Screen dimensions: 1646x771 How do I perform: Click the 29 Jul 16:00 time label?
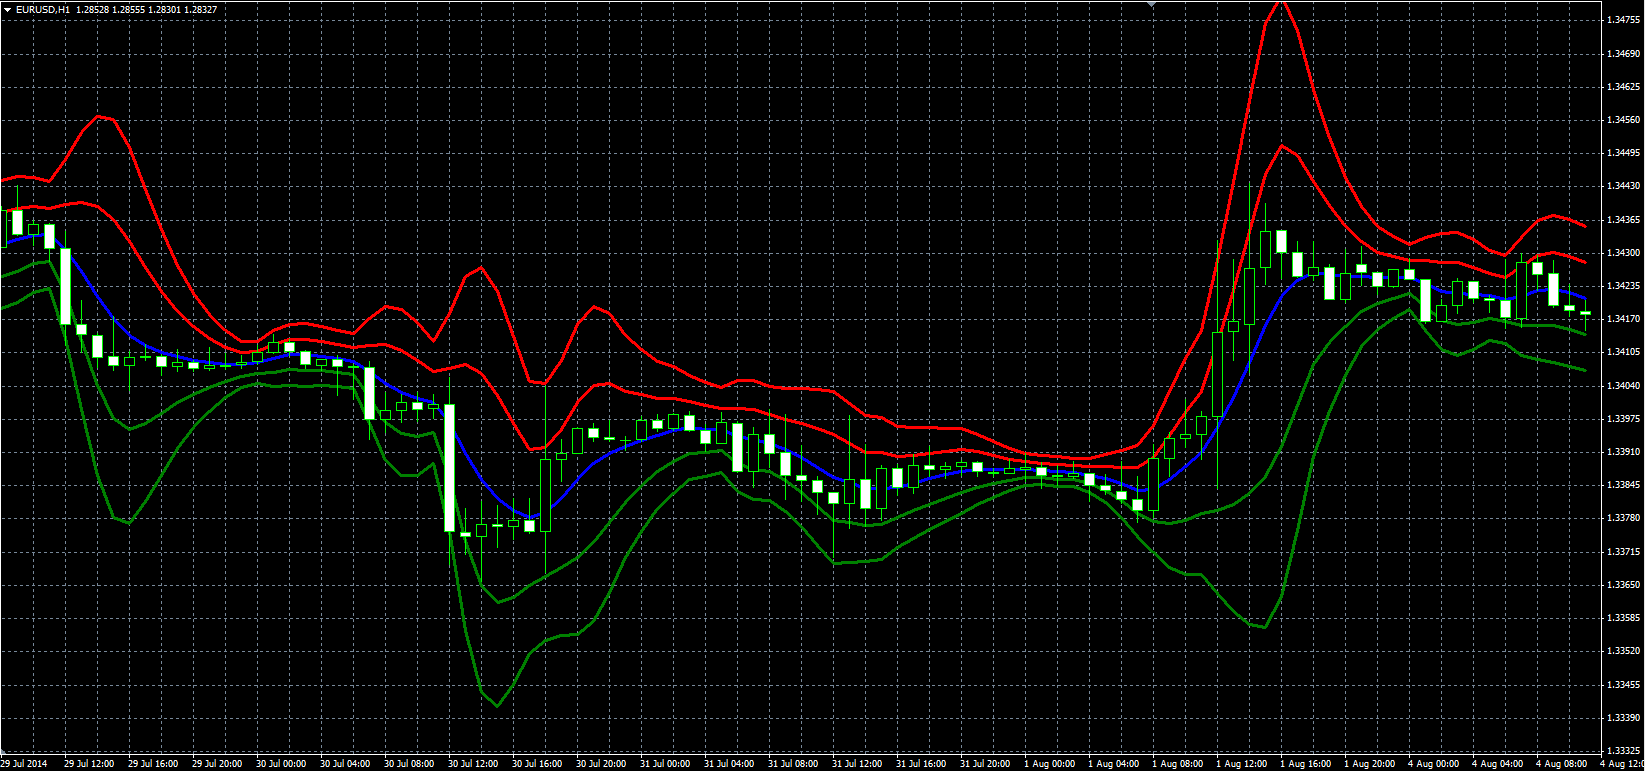pos(153,764)
